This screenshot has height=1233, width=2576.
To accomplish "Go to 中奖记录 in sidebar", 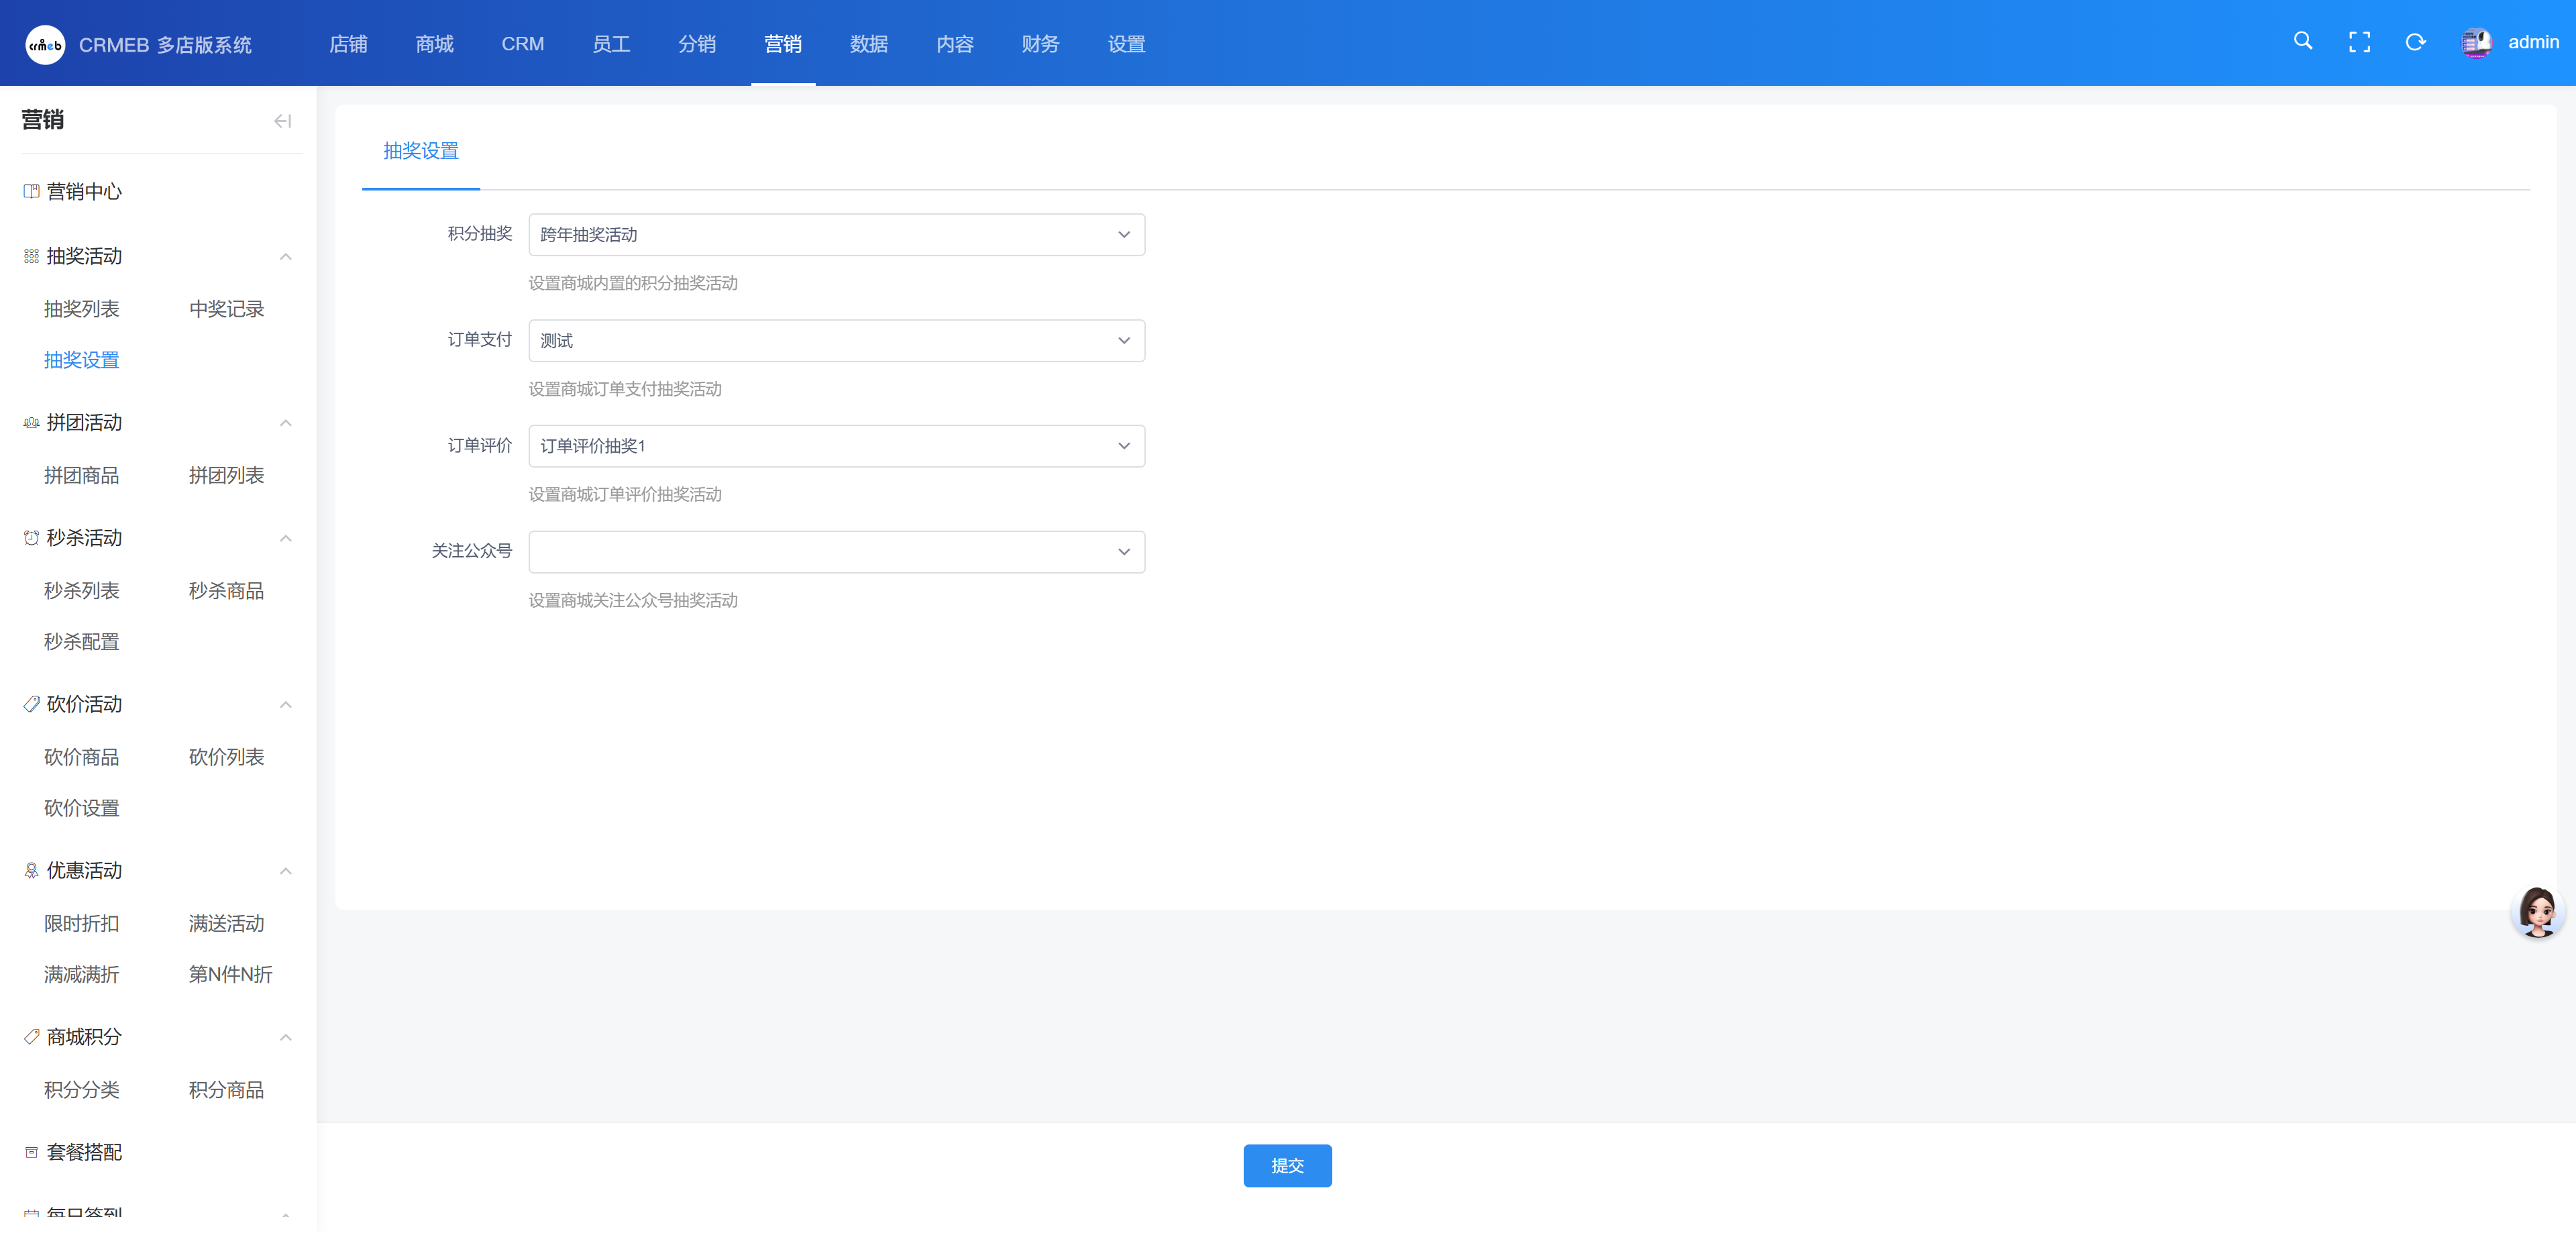I will pyautogui.click(x=226, y=309).
